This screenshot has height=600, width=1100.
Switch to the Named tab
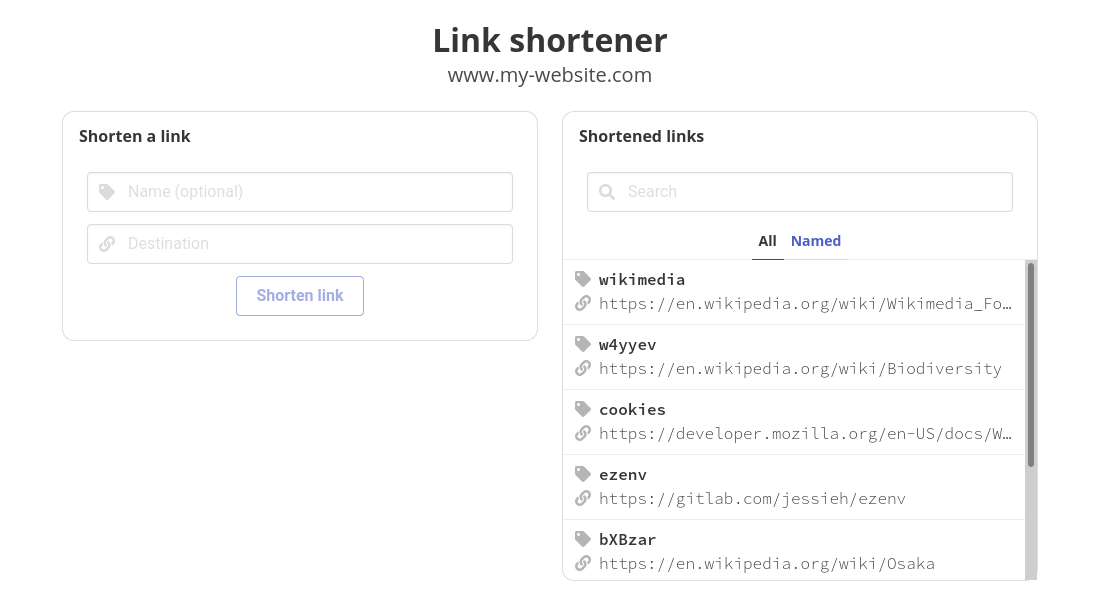tap(815, 241)
